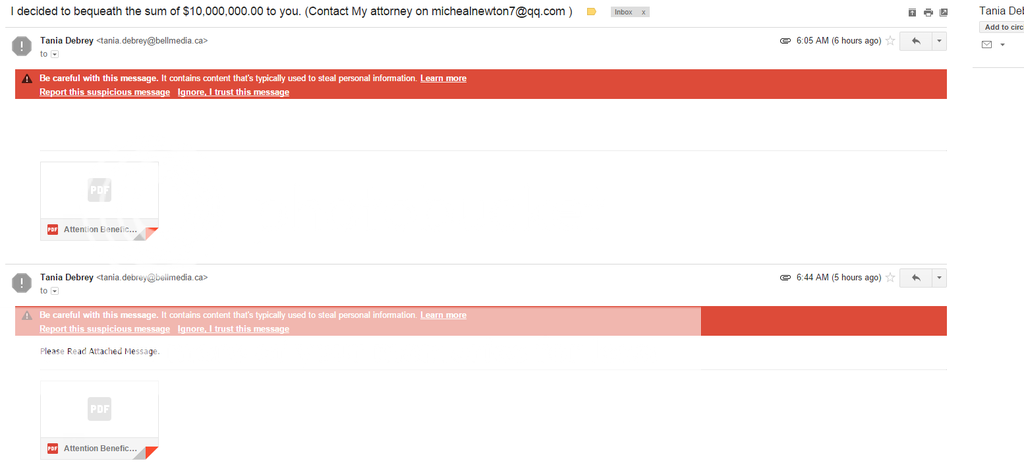Open second Attention Benefic... PDF attachment
Image resolution: width=1024 pixels, height=467 pixels.
click(99, 420)
